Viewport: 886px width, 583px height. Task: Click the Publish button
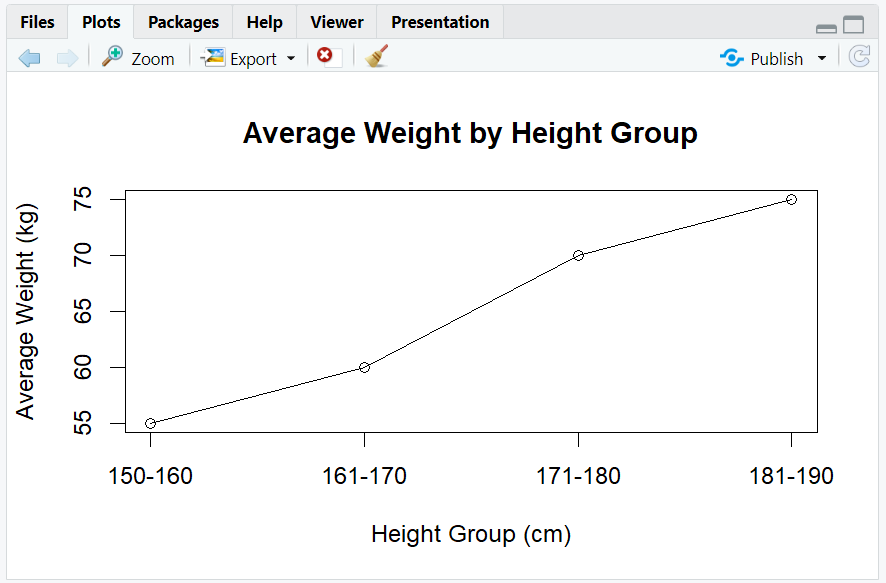[775, 58]
